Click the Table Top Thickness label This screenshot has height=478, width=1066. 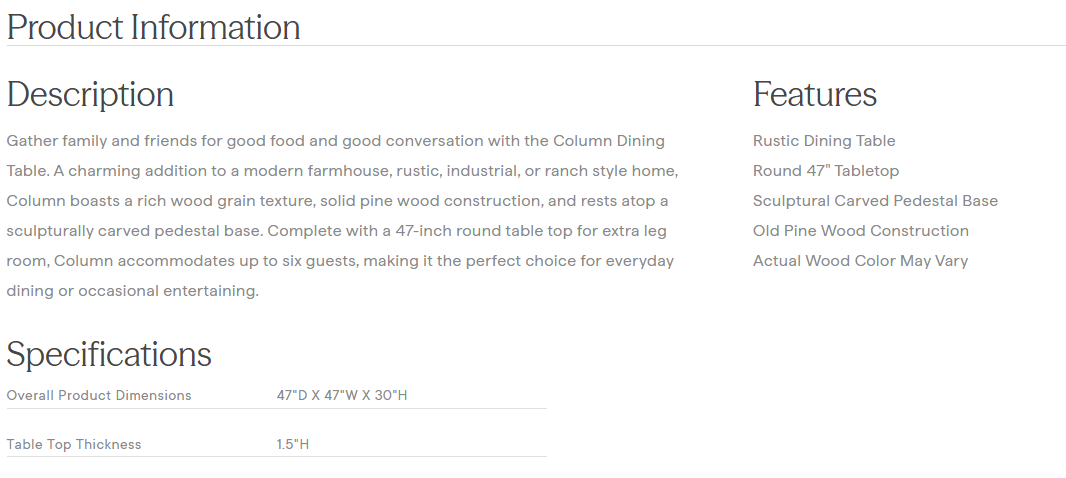click(x=74, y=444)
